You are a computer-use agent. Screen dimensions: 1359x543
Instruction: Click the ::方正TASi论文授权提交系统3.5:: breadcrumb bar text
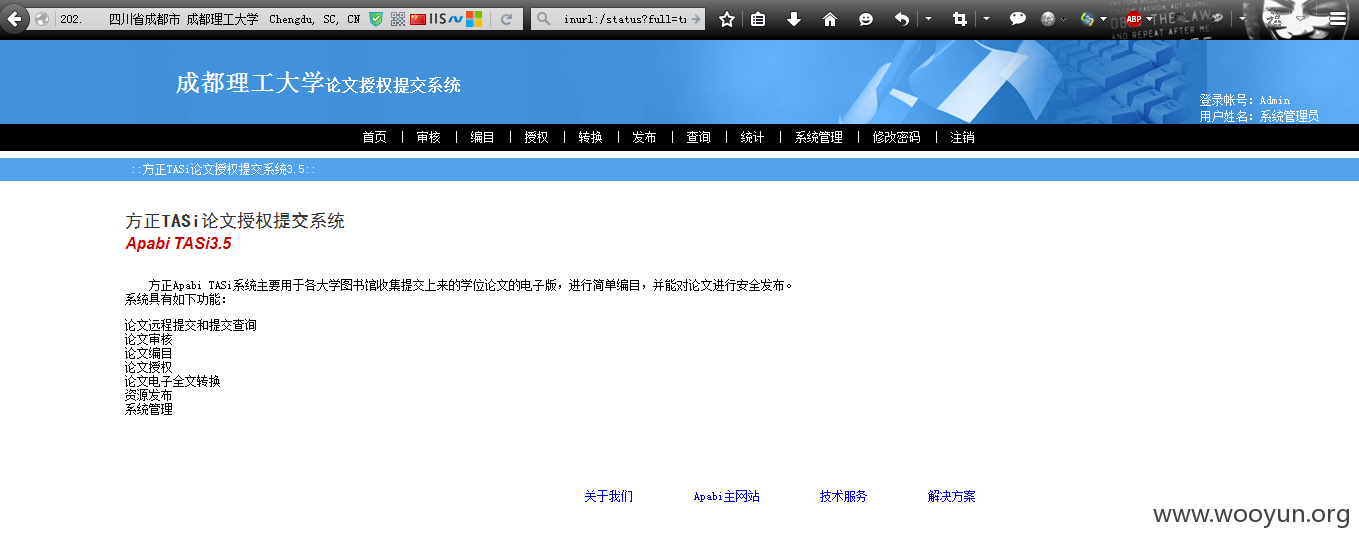coord(224,170)
